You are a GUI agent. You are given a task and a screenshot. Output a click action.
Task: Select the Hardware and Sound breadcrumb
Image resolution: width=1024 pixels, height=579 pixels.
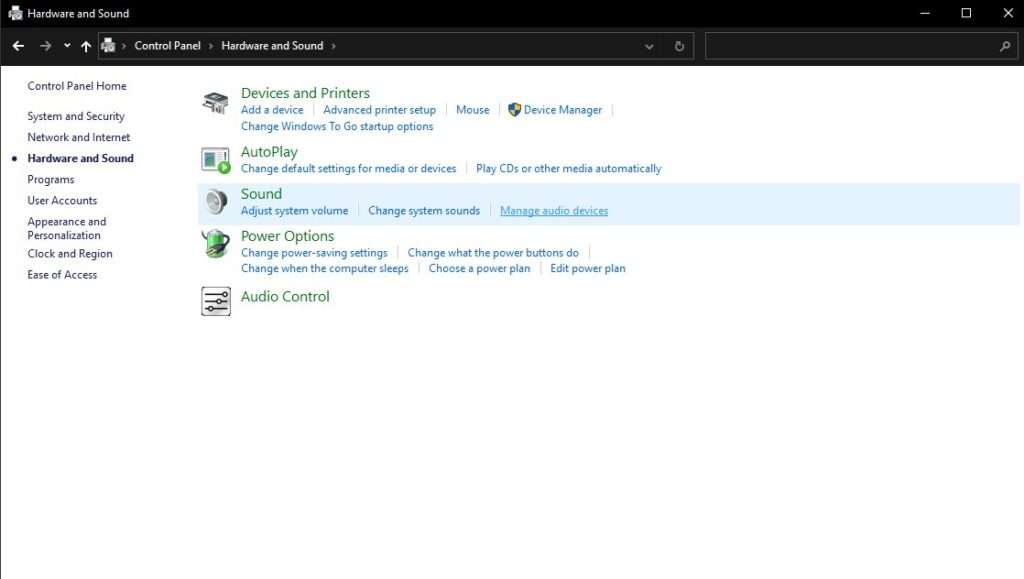click(272, 46)
